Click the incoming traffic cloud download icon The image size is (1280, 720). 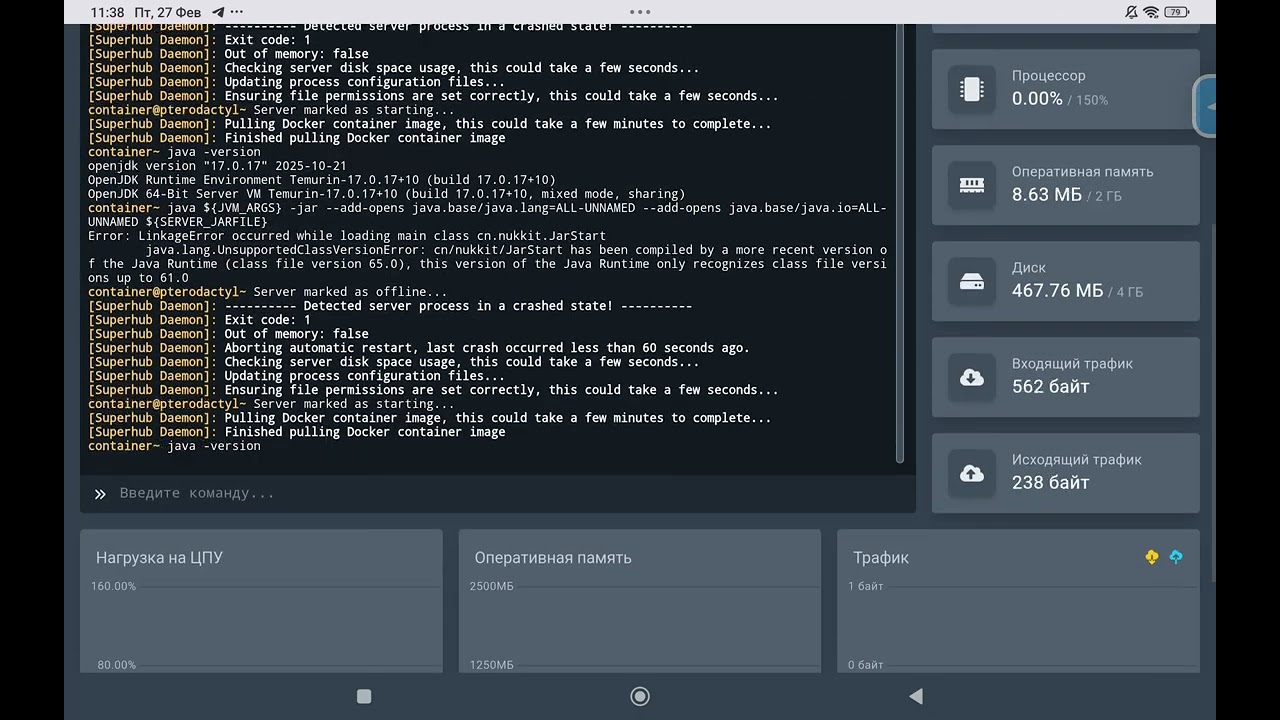coord(971,377)
